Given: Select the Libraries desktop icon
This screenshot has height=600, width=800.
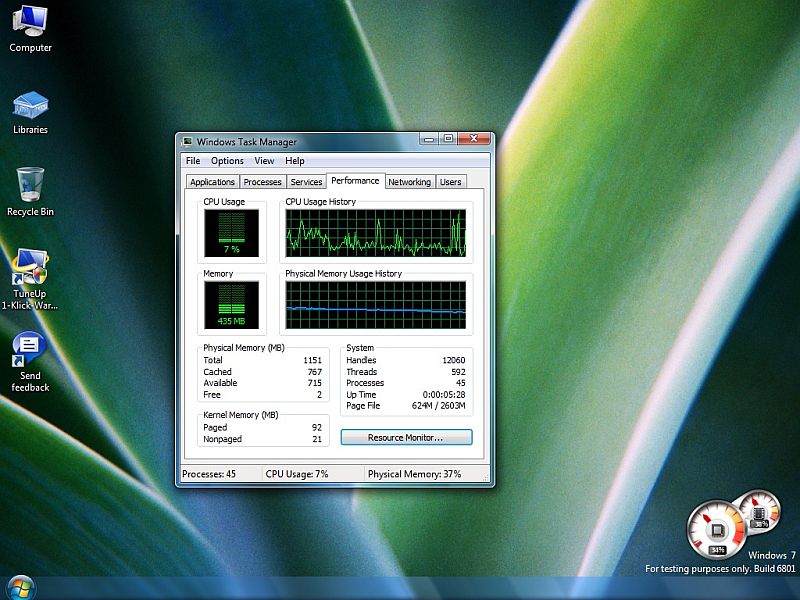Looking at the screenshot, I should 30,112.
